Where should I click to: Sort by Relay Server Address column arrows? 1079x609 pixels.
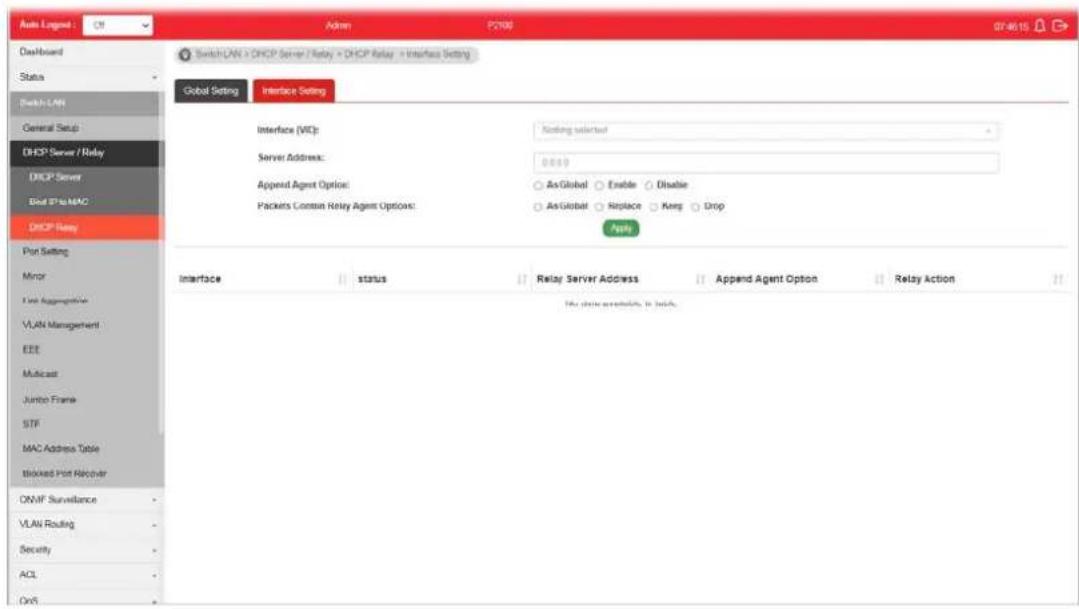coord(700,279)
